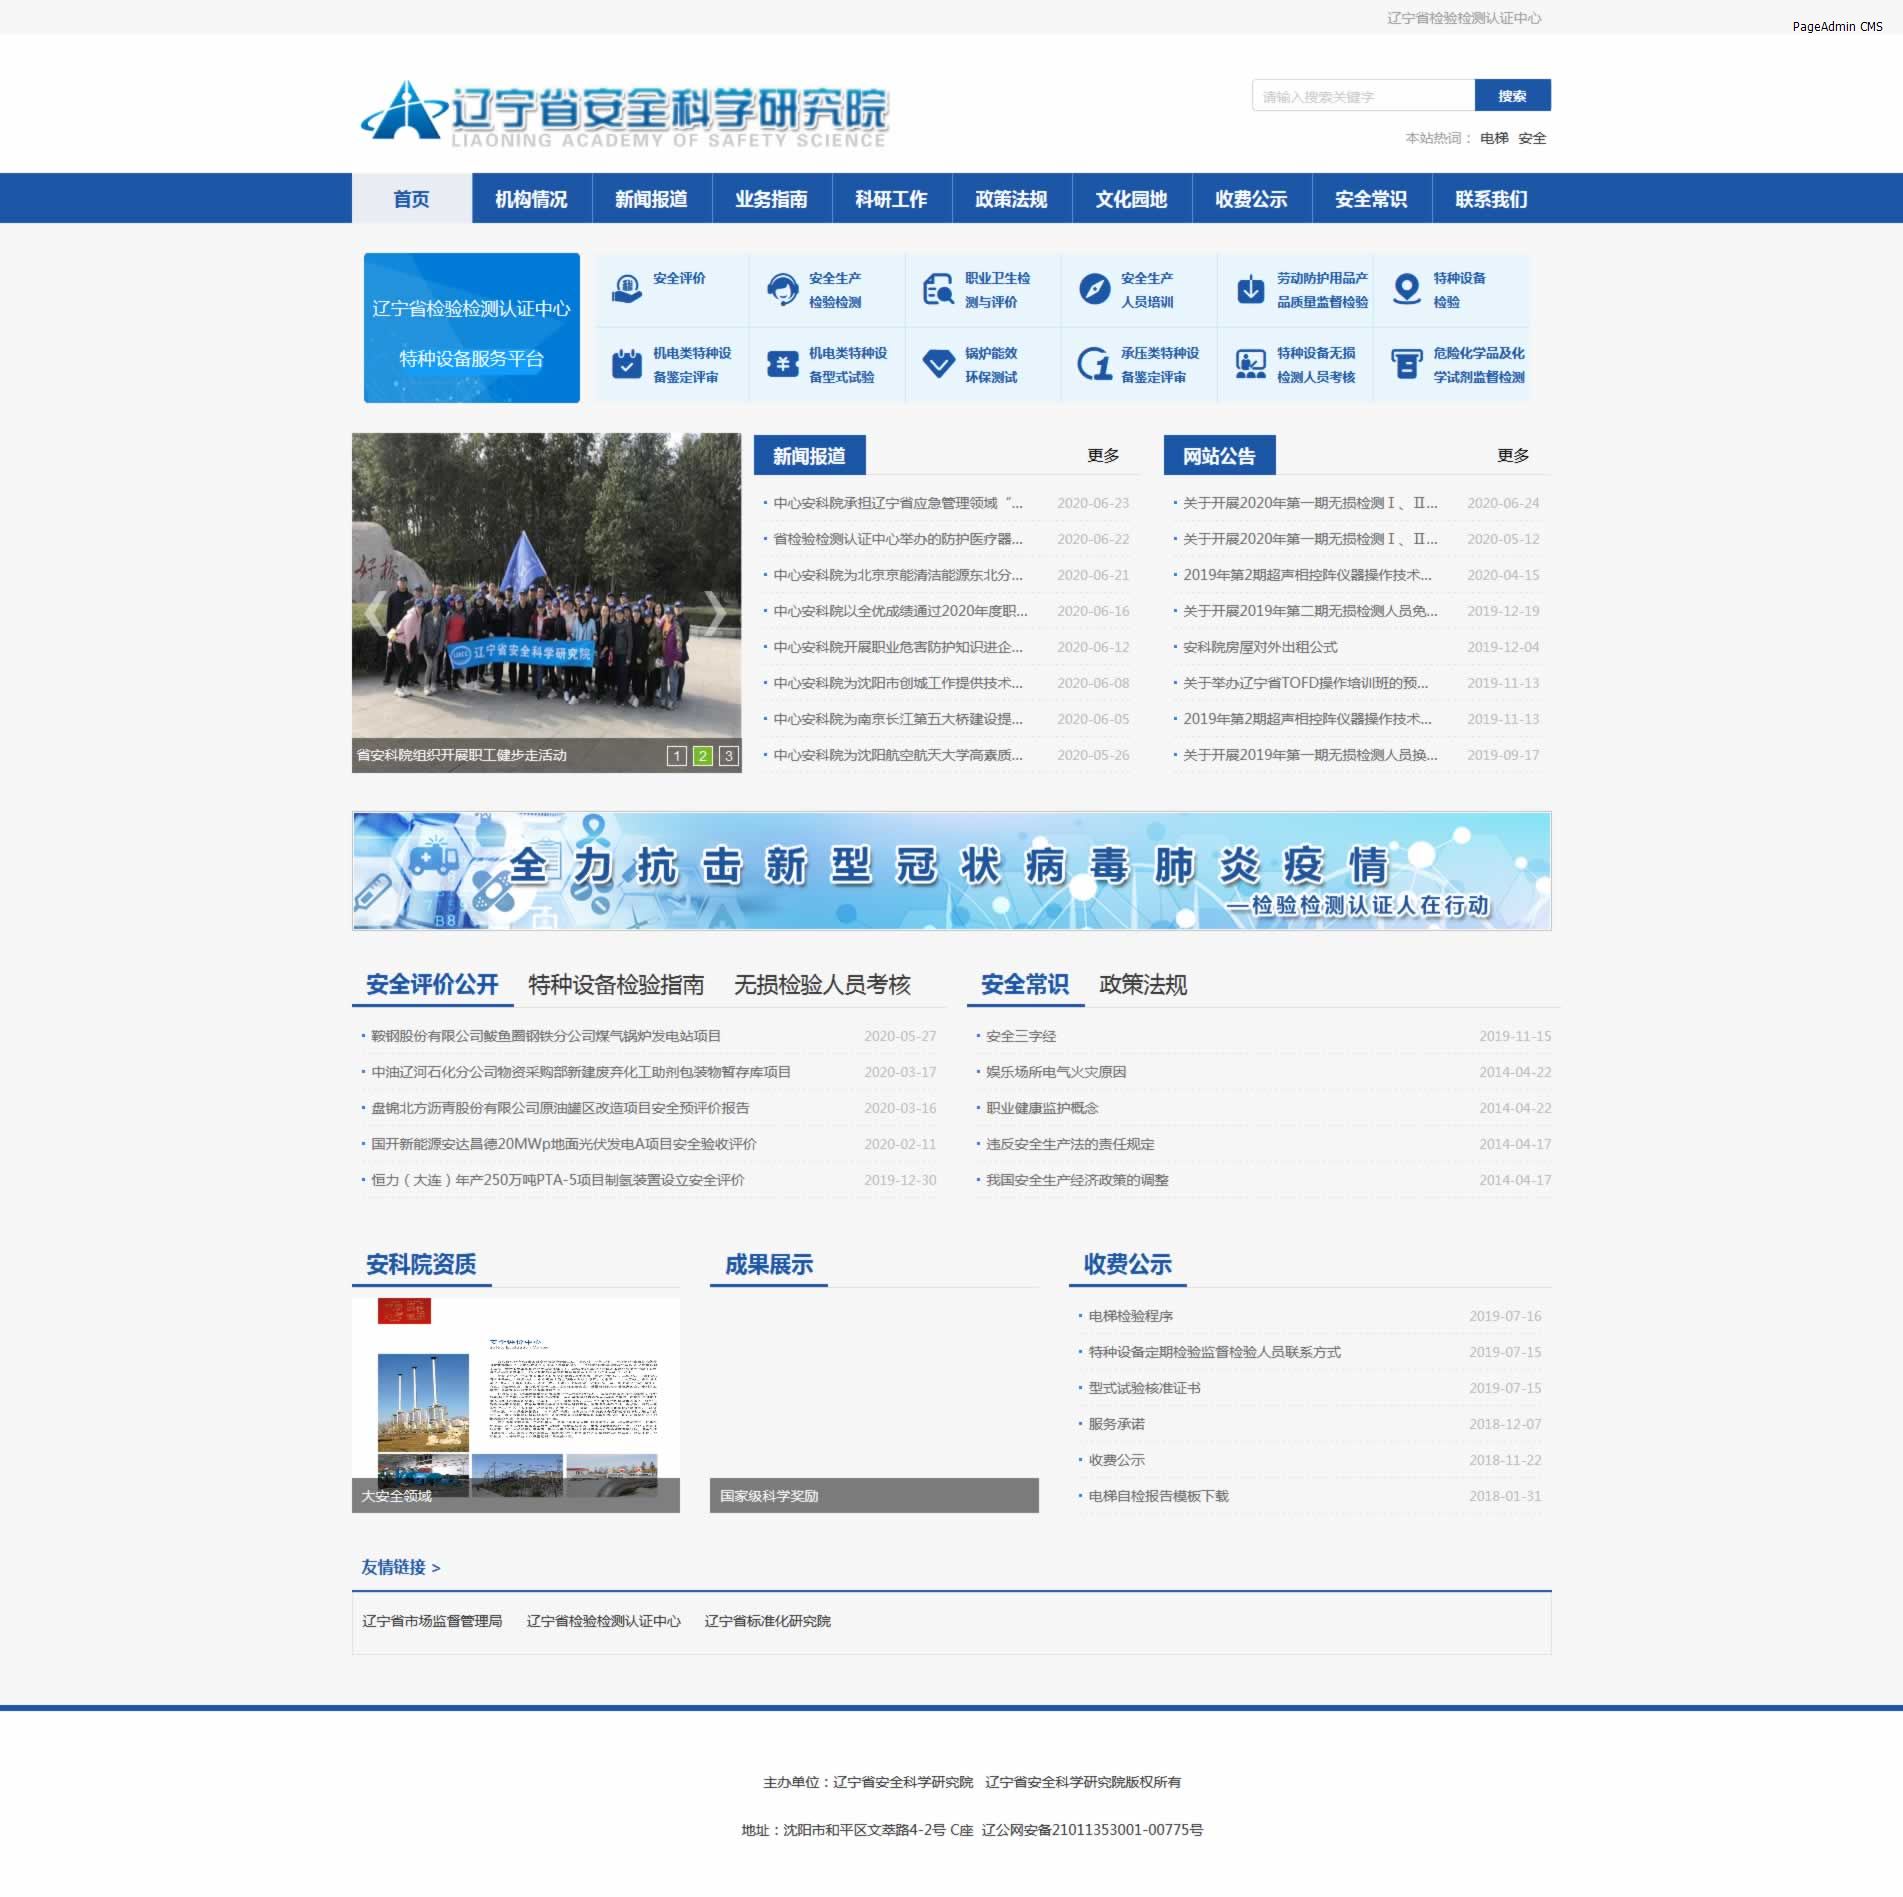
Task: Select slide indicator 3
Action: coord(729,756)
